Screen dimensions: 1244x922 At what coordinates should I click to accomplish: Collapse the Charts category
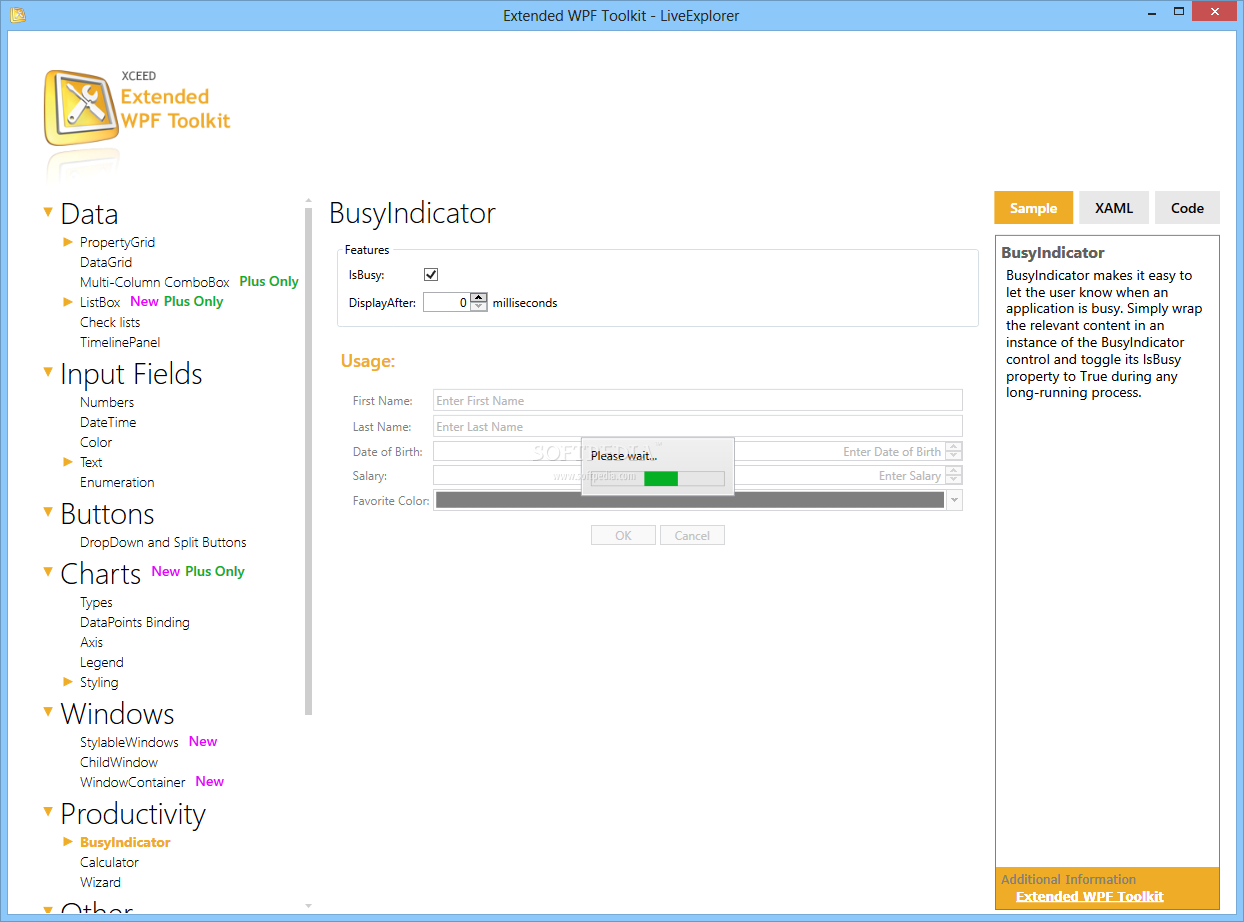pyautogui.click(x=47, y=572)
